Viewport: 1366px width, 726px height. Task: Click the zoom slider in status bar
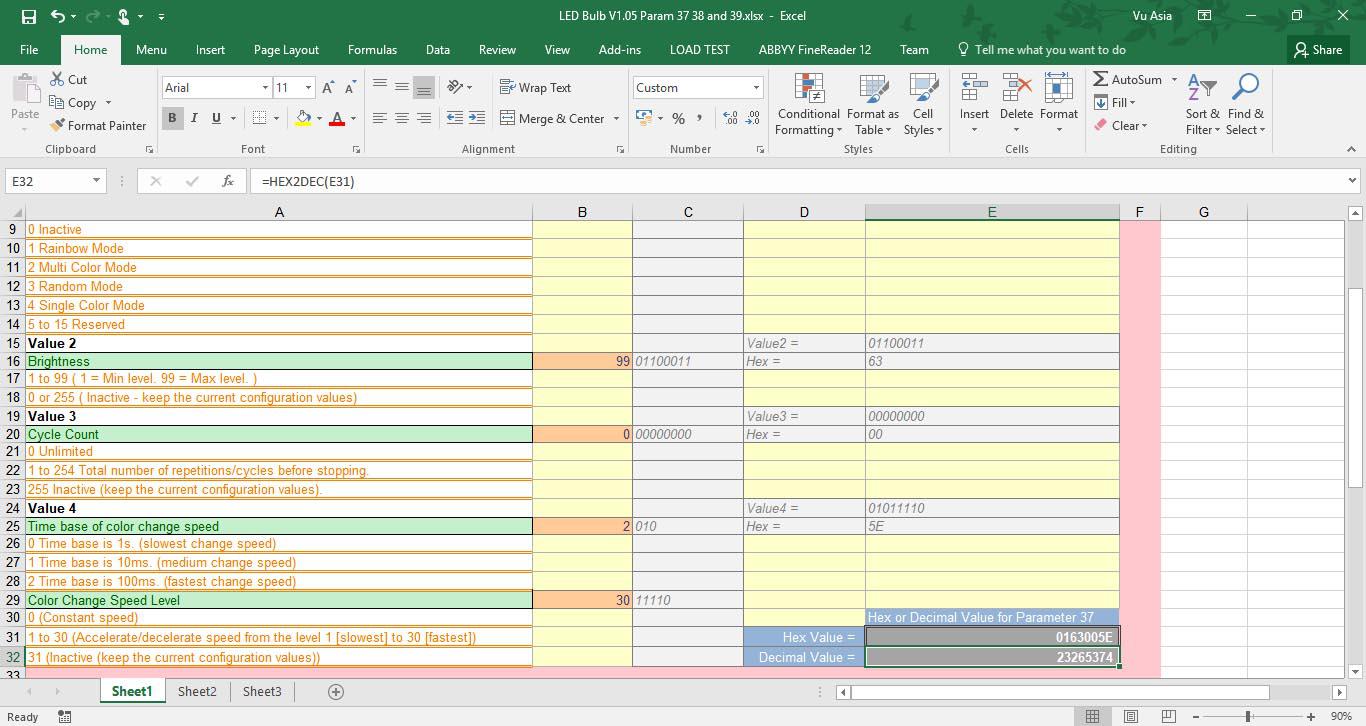(x=1248, y=716)
